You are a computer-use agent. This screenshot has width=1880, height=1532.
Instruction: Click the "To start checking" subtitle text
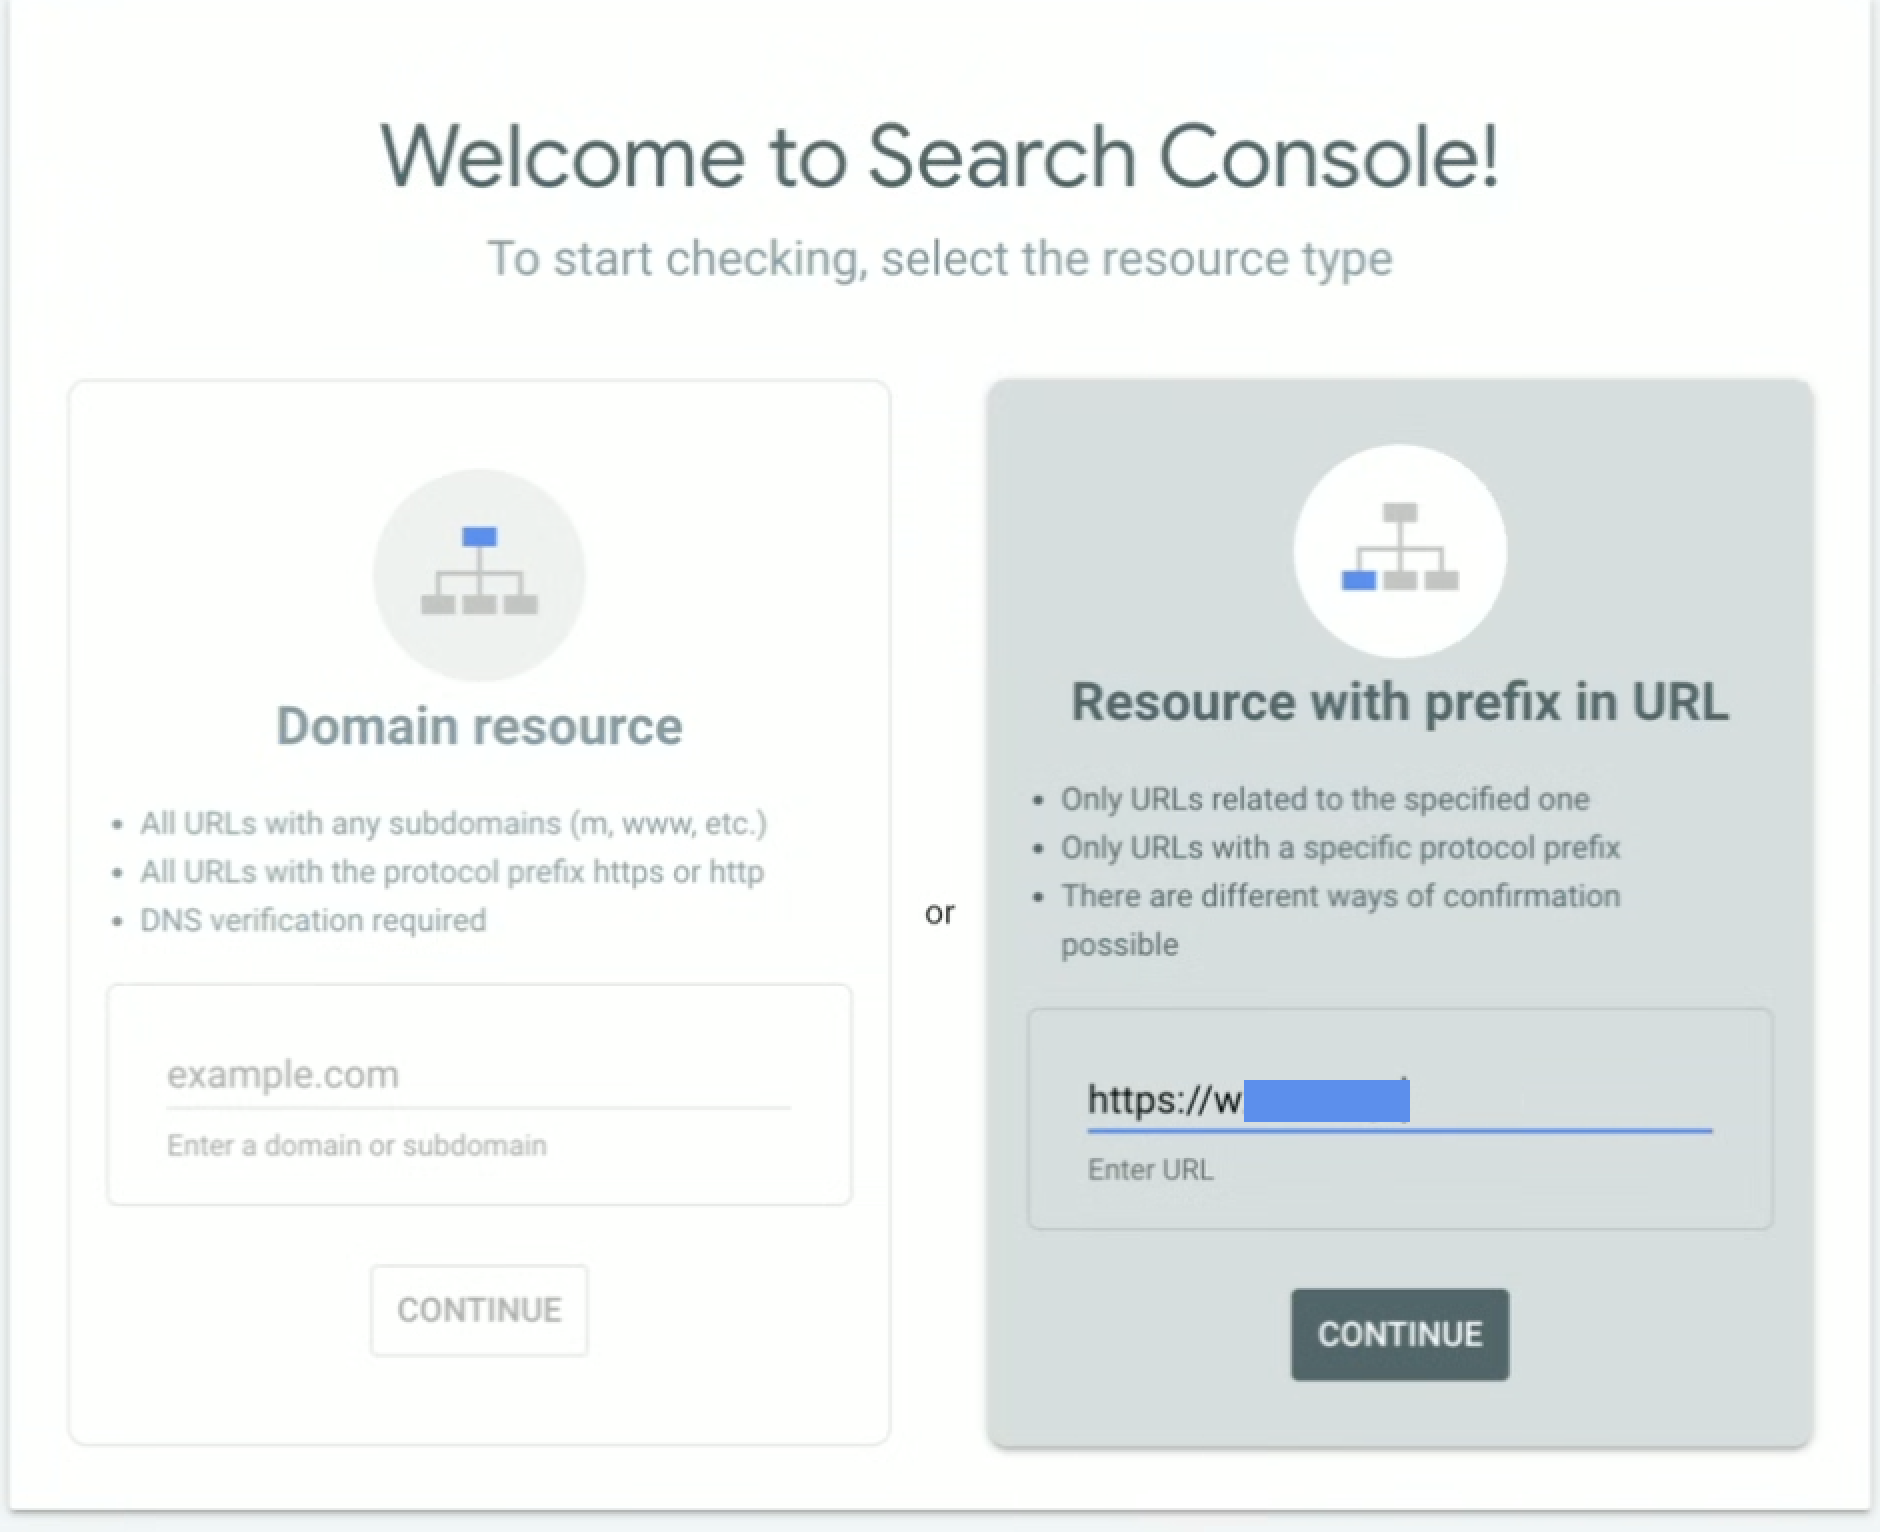click(x=939, y=258)
